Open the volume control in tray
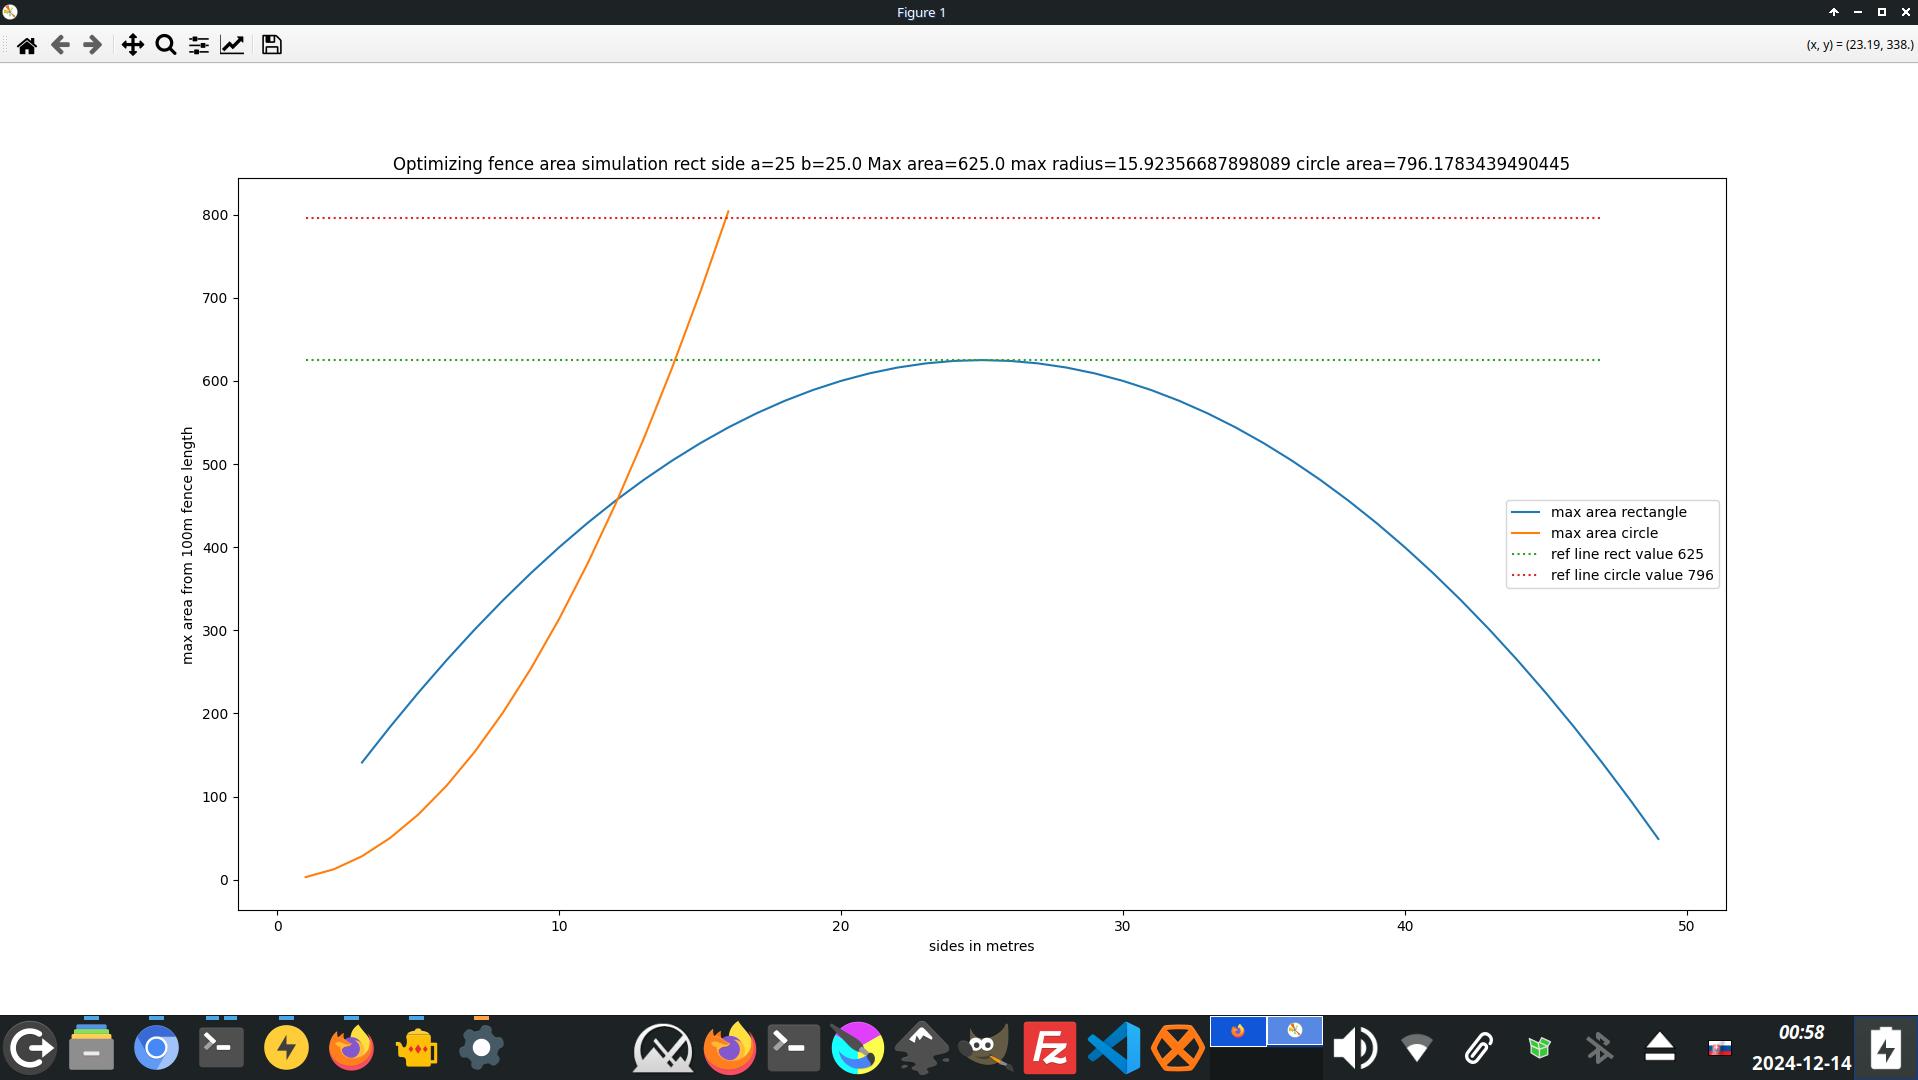 (x=1355, y=1048)
